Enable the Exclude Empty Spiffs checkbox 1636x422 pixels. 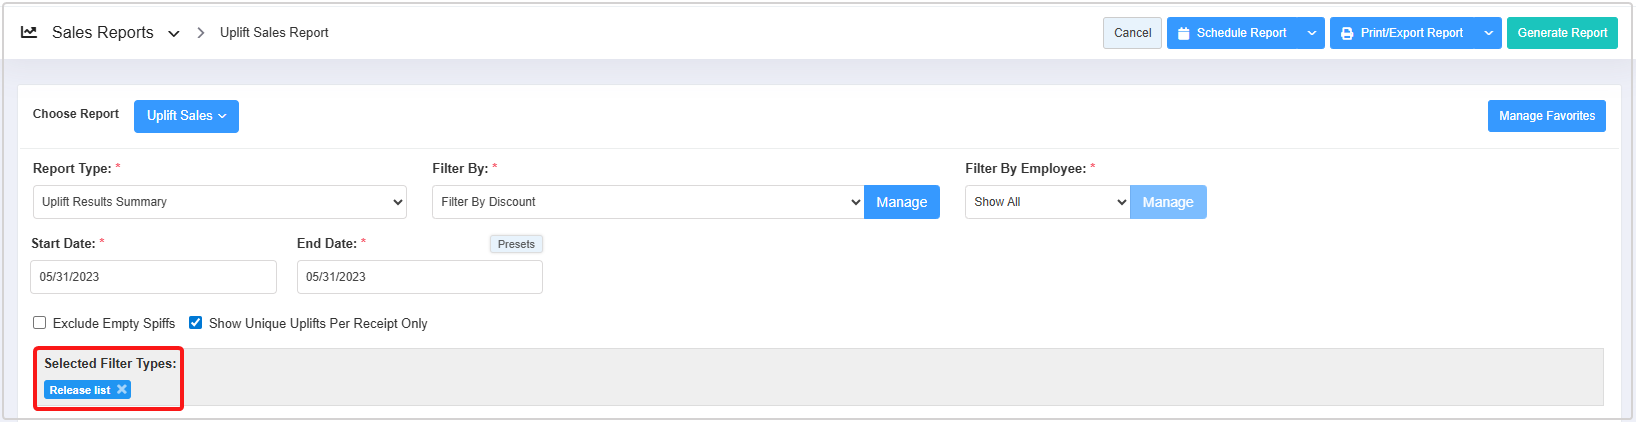[40, 323]
